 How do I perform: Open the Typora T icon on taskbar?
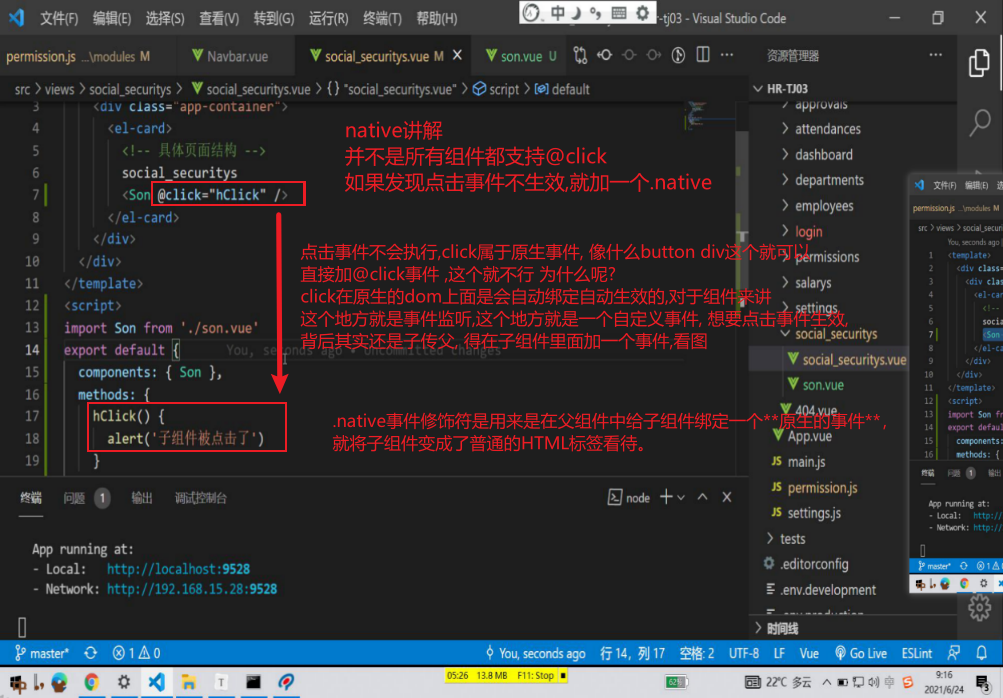pos(221,683)
